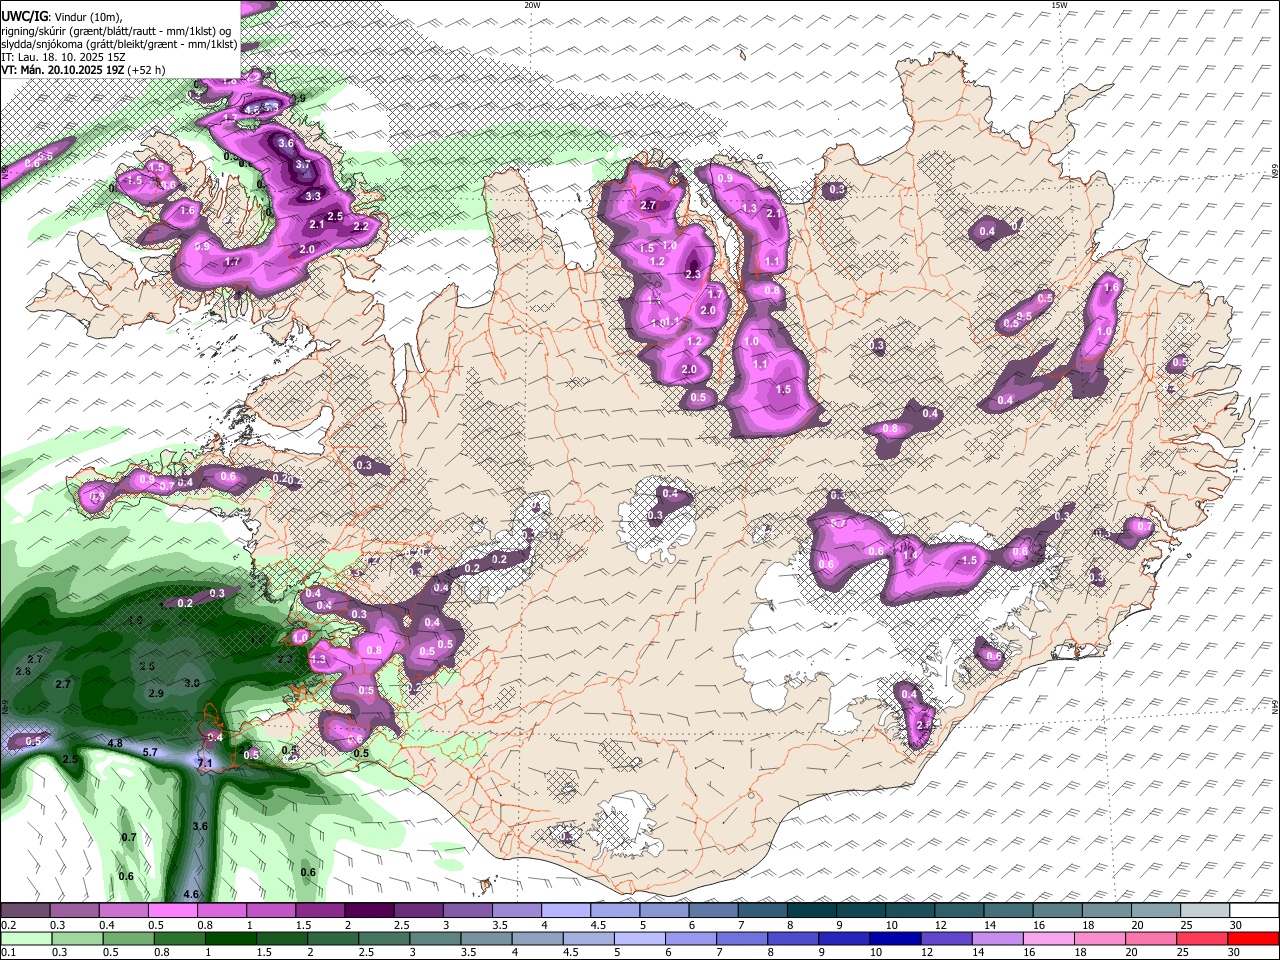
Task: Click the 6 swatch in top legend row
Action: (x=714, y=911)
